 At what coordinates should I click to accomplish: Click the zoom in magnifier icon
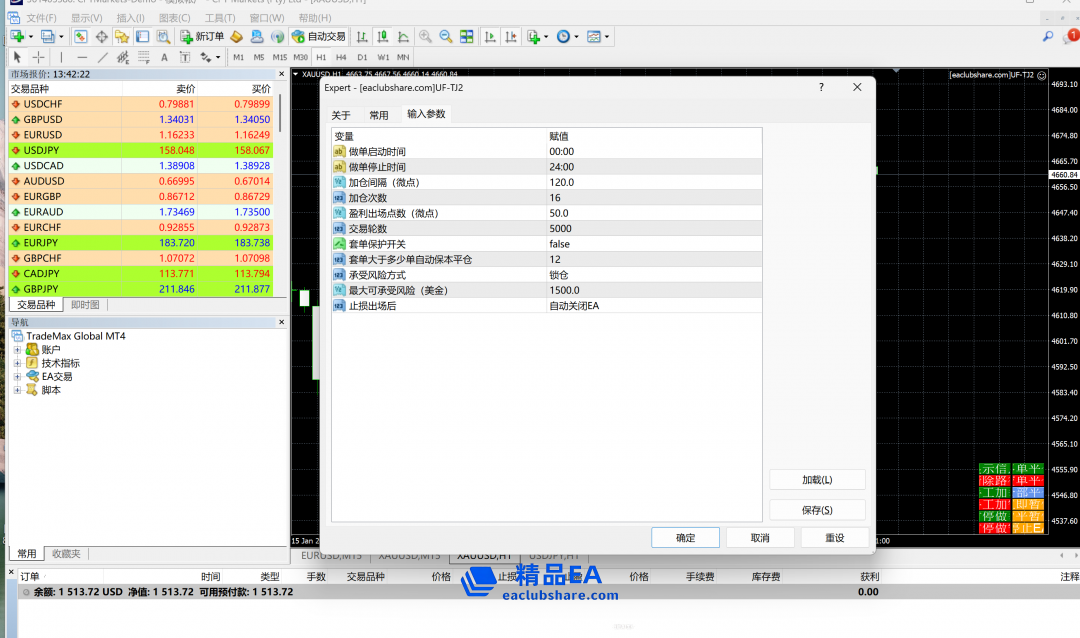(425, 37)
